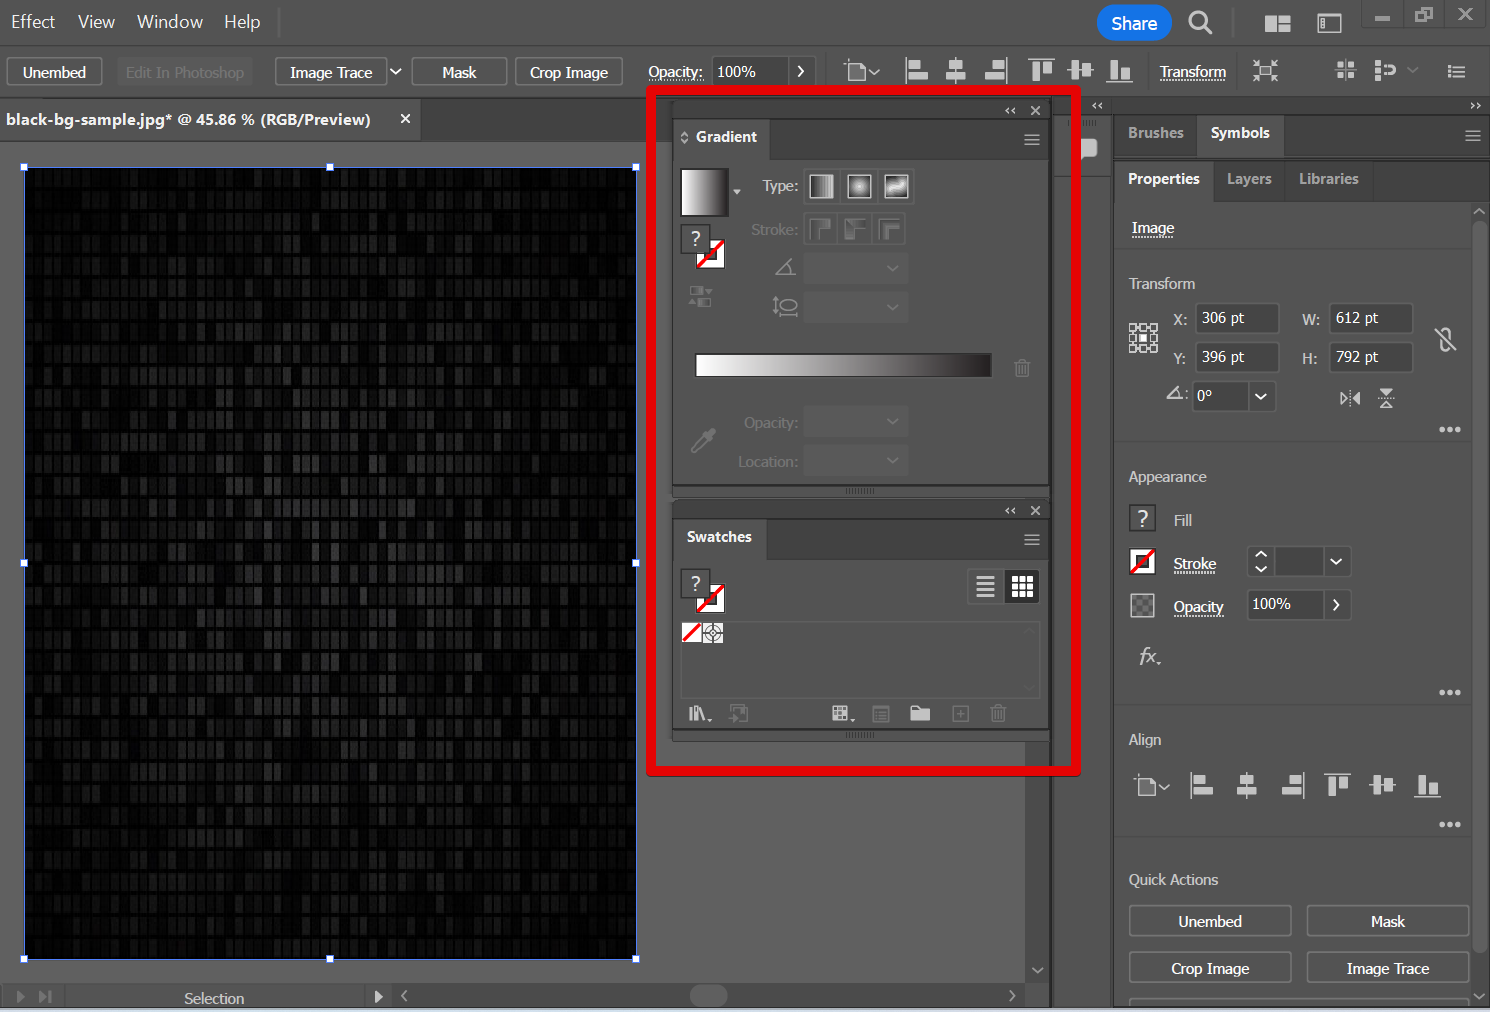1490x1012 pixels.
Task: Open the Window menu
Action: (x=169, y=22)
